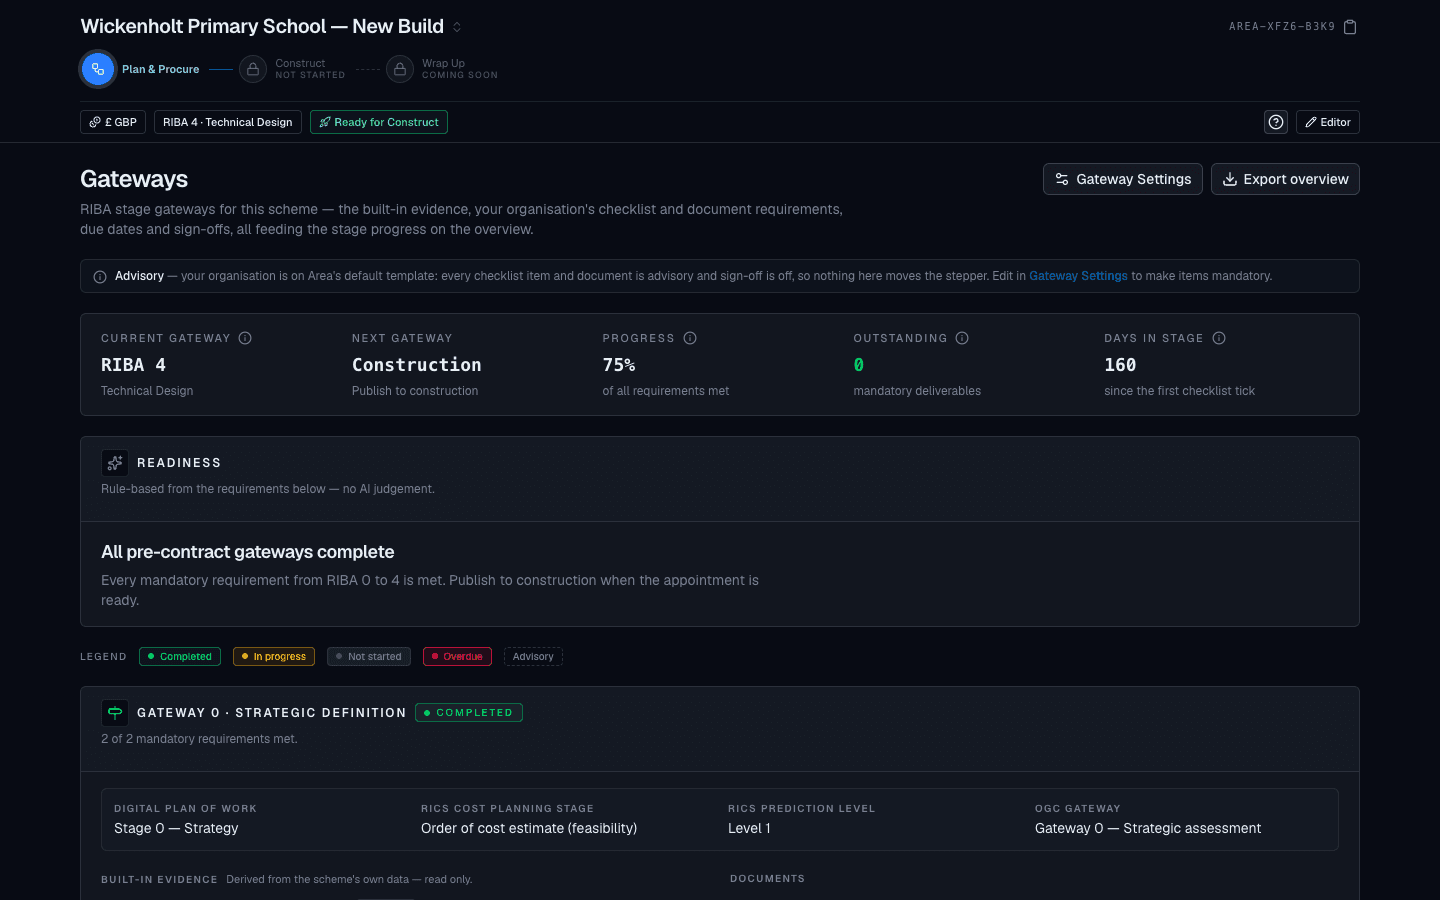Open the Construct stage label

click(x=310, y=69)
